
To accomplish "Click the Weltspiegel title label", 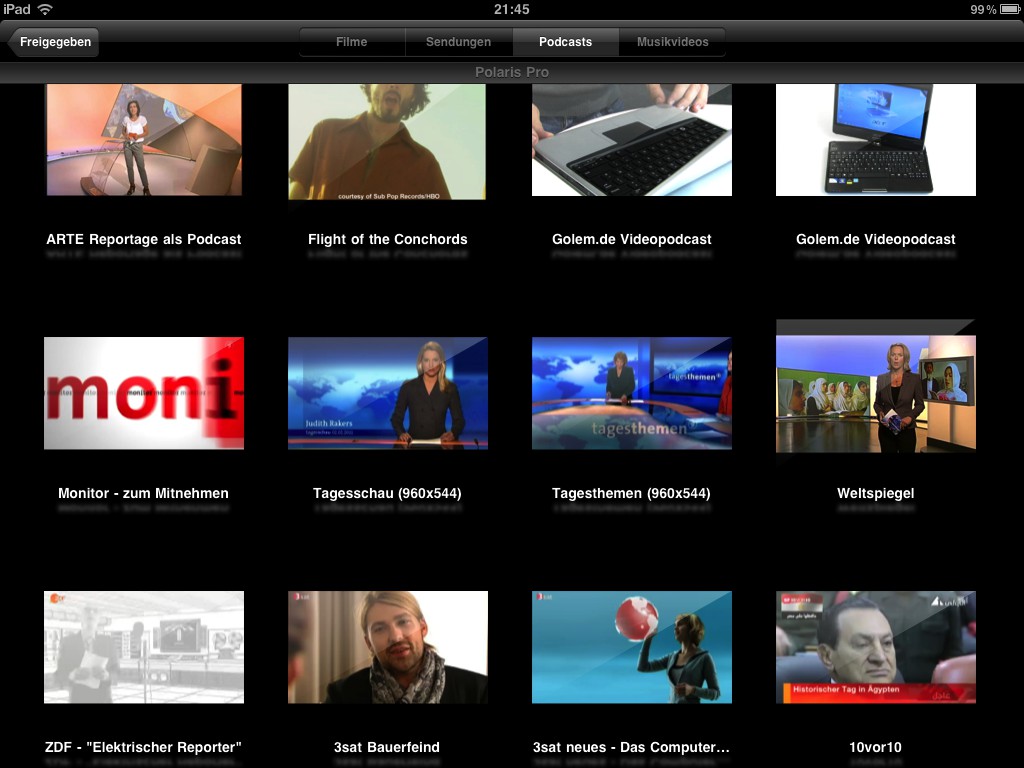I will [875, 493].
